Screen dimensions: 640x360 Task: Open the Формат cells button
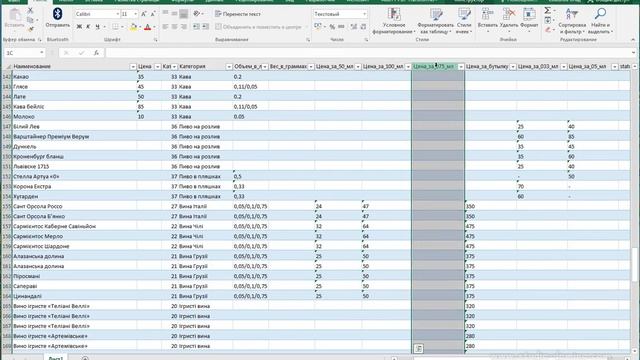pyautogui.click(x=529, y=19)
